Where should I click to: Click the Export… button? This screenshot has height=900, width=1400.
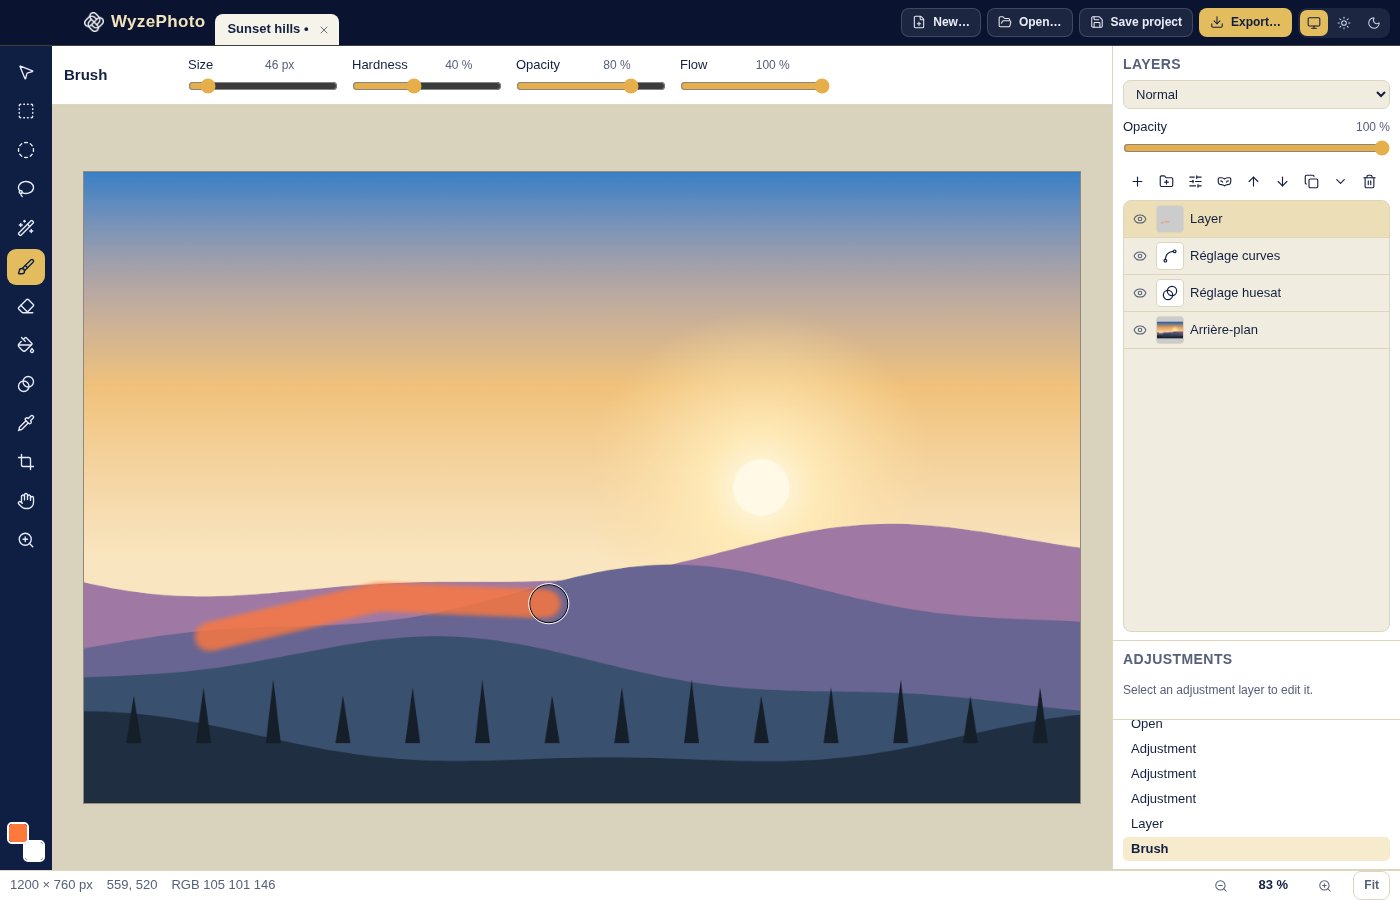[1245, 22]
